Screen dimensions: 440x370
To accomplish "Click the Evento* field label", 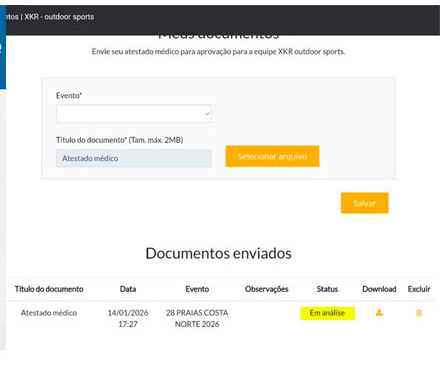I will 69,95.
